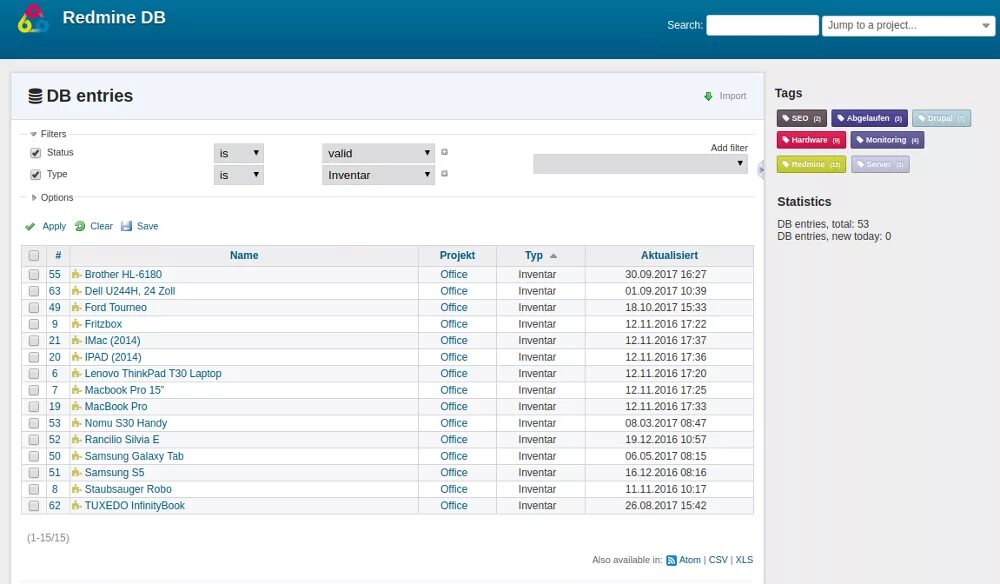Click the entry icon beside TUXEDO InfinityBook
Image resolution: width=1000 pixels, height=584 pixels.
click(x=77, y=506)
